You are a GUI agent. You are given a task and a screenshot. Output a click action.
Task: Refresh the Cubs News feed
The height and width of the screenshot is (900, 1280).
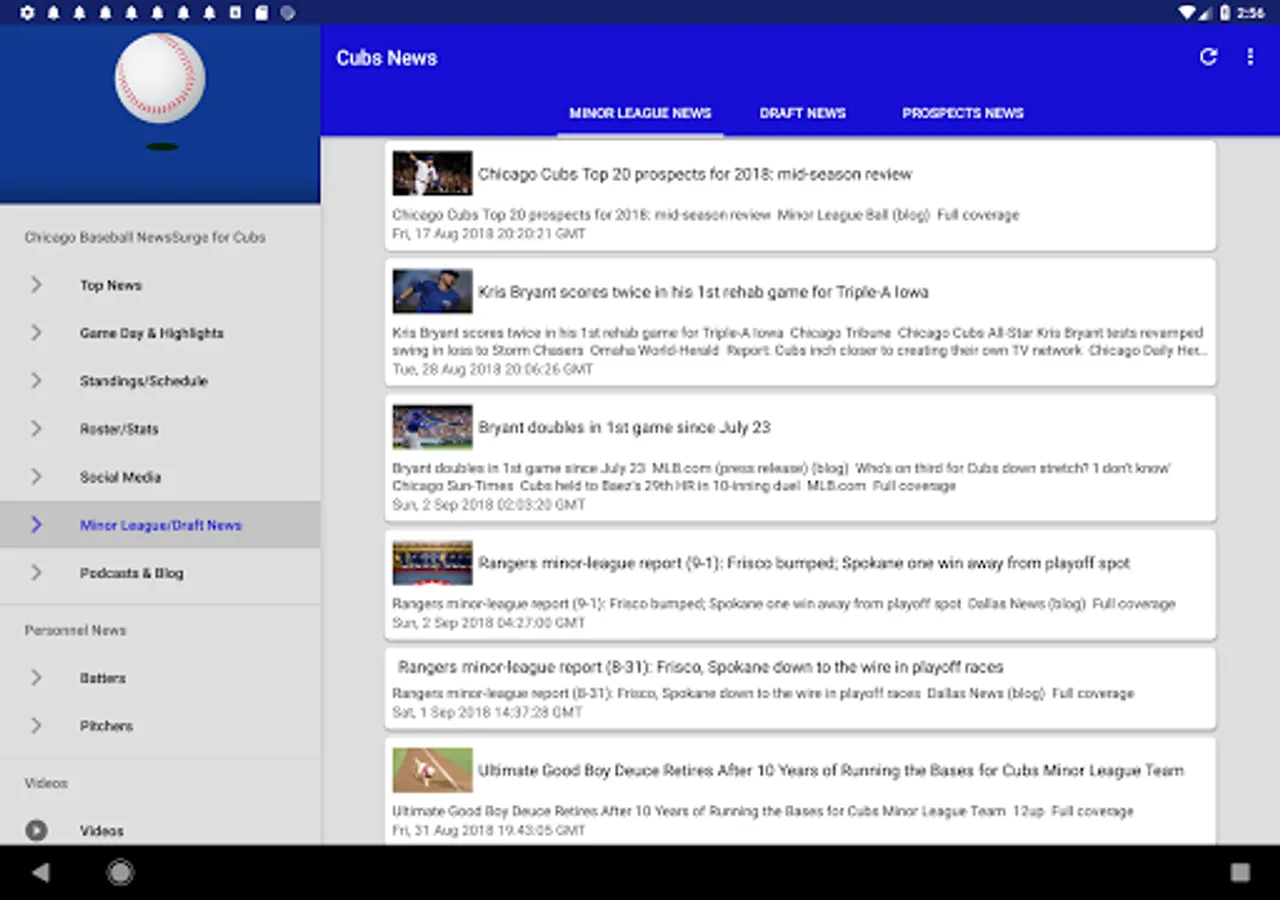click(1208, 57)
